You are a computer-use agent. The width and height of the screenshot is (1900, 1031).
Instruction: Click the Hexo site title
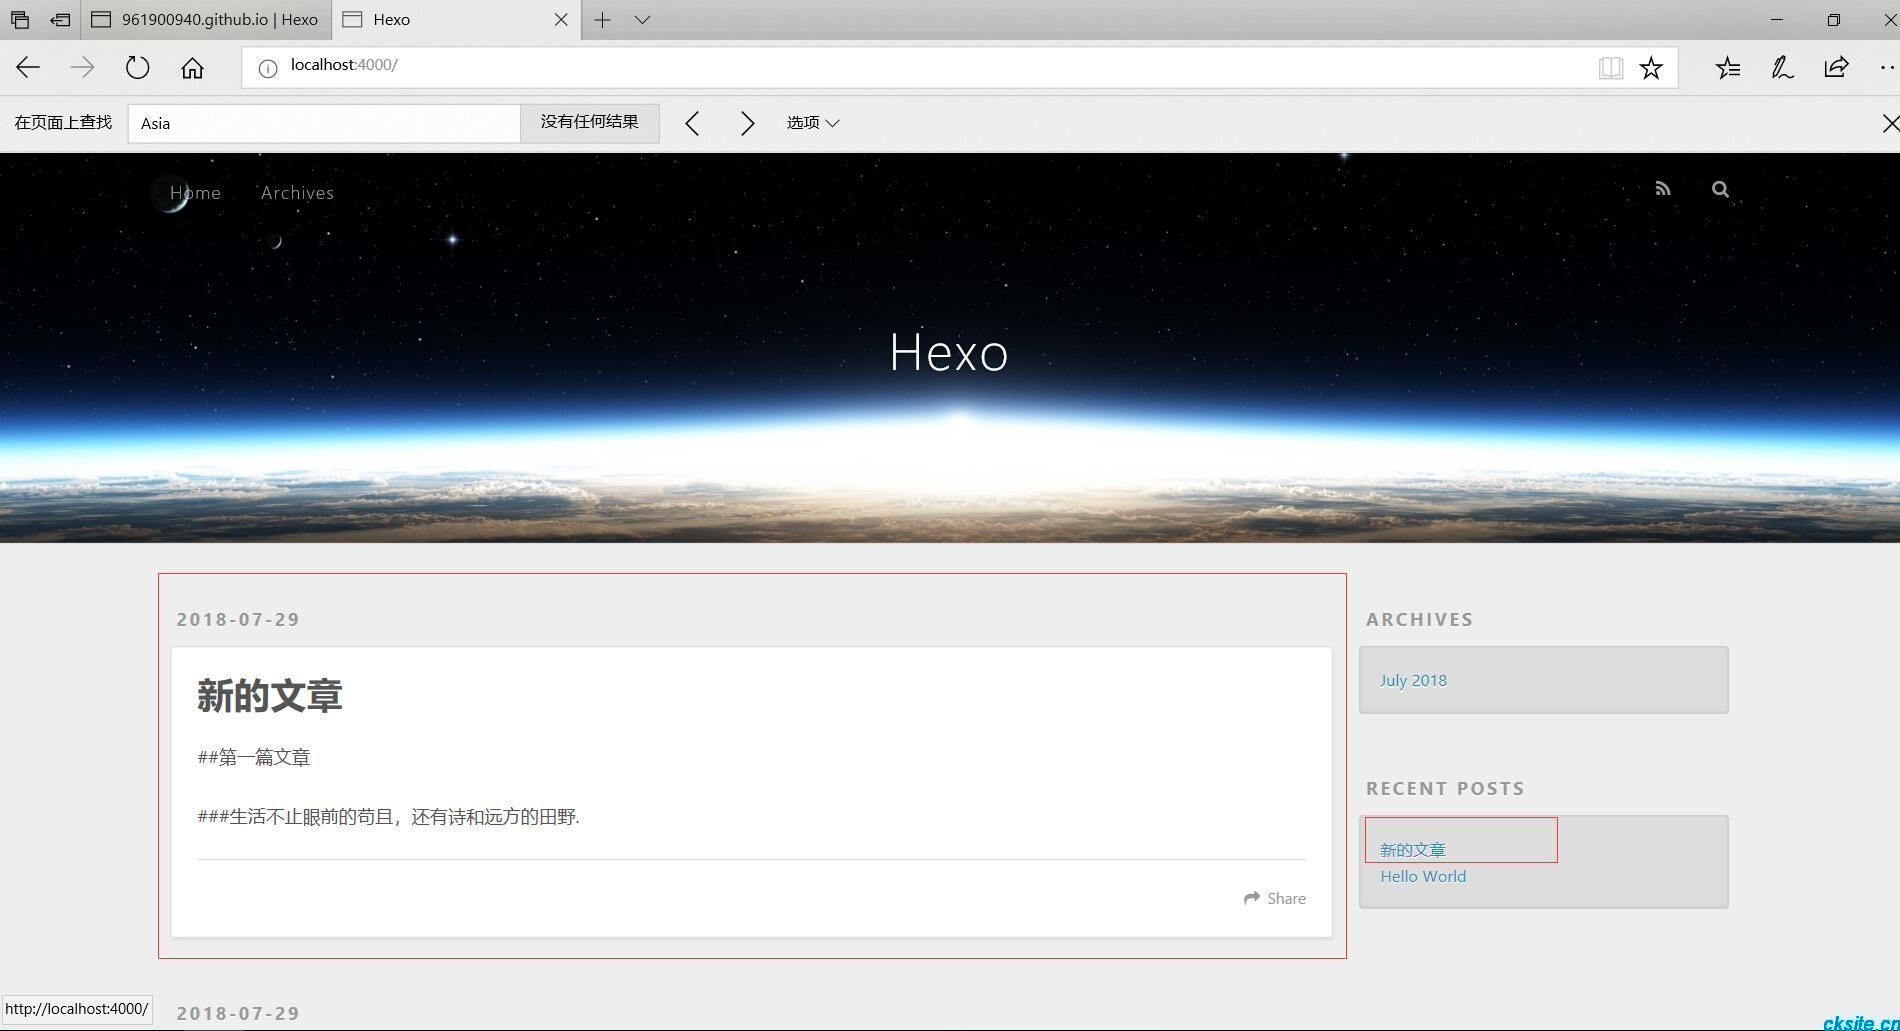[948, 352]
